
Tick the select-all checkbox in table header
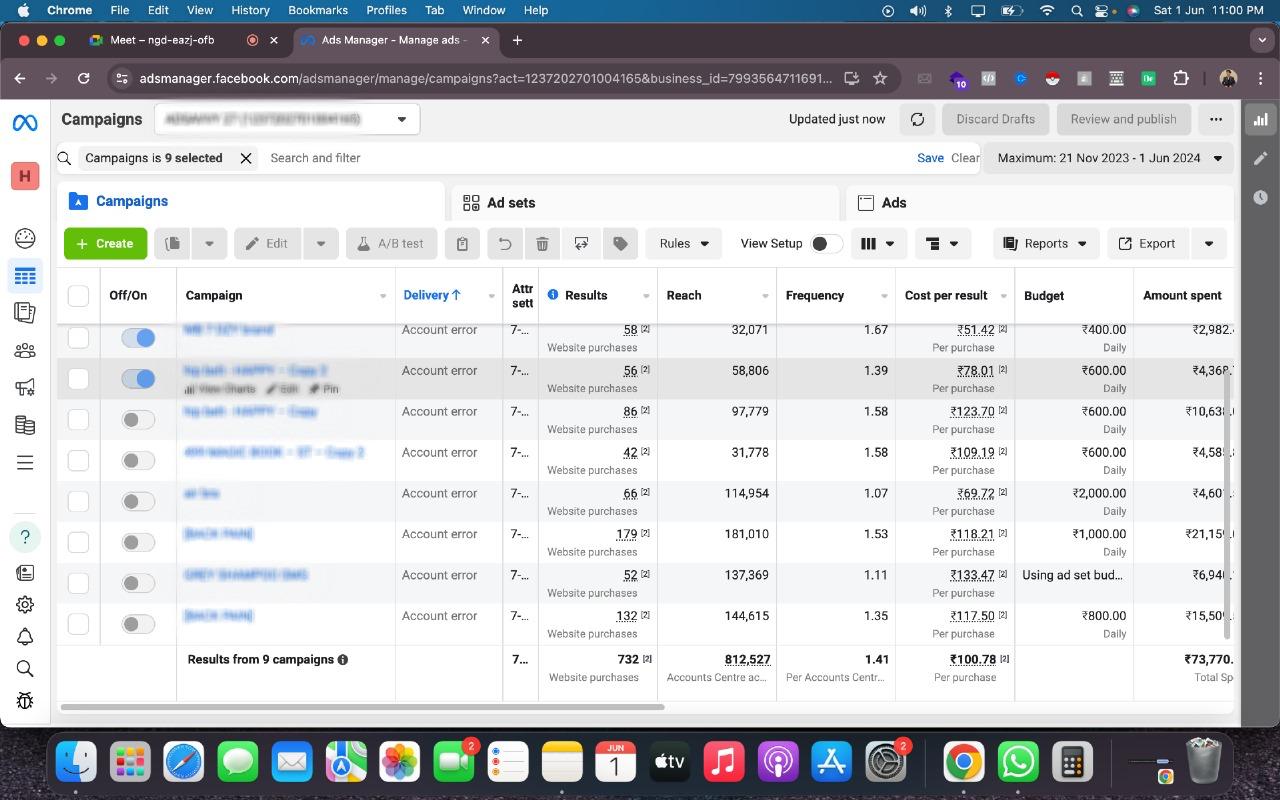pos(78,295)
